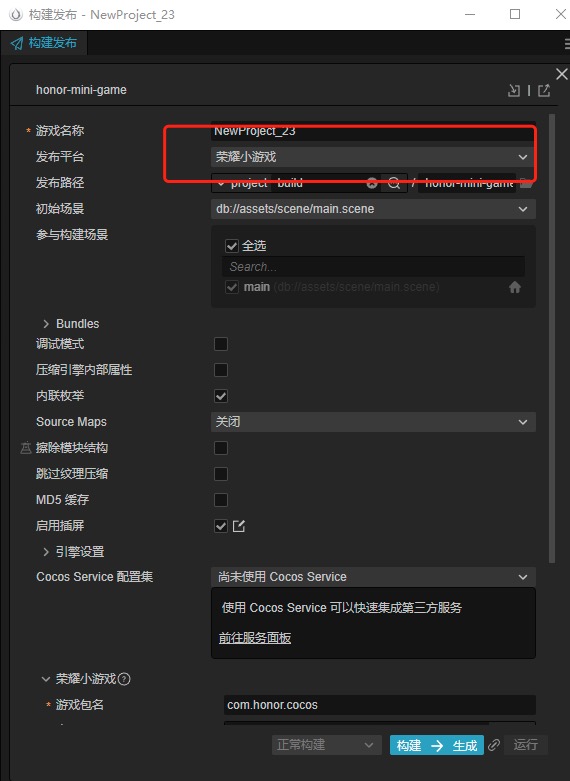This screenshot has width=570, height=781.
Task: Enable the 调试模式 checkbox
Action: (x=221, y=344)
